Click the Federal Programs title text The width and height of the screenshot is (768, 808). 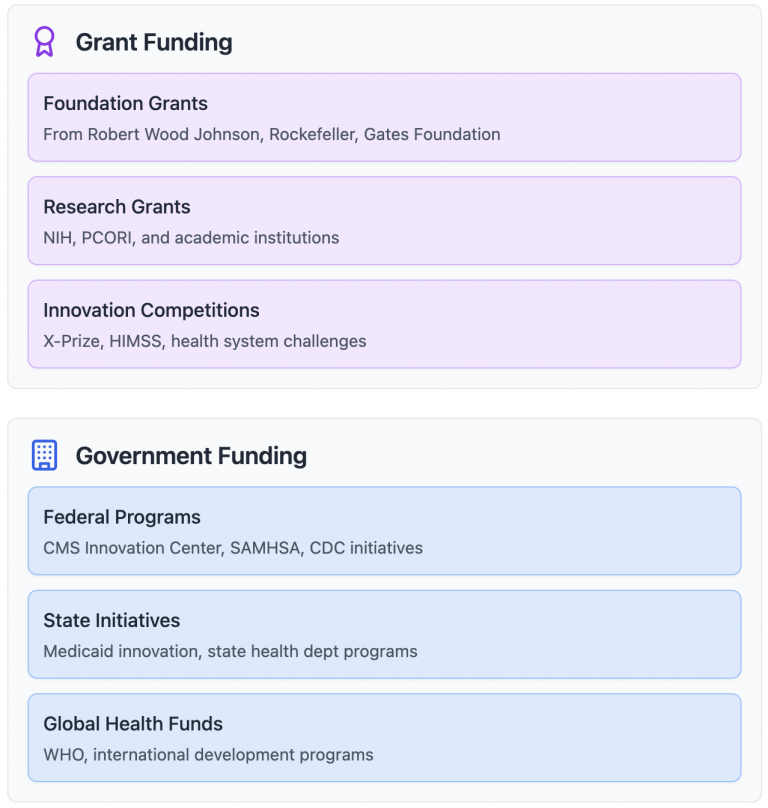[x=122, y=517]
